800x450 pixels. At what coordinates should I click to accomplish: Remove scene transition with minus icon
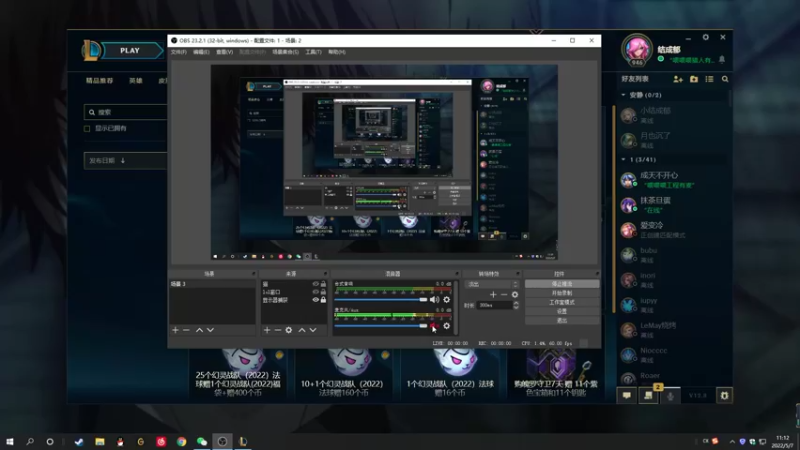504,294
